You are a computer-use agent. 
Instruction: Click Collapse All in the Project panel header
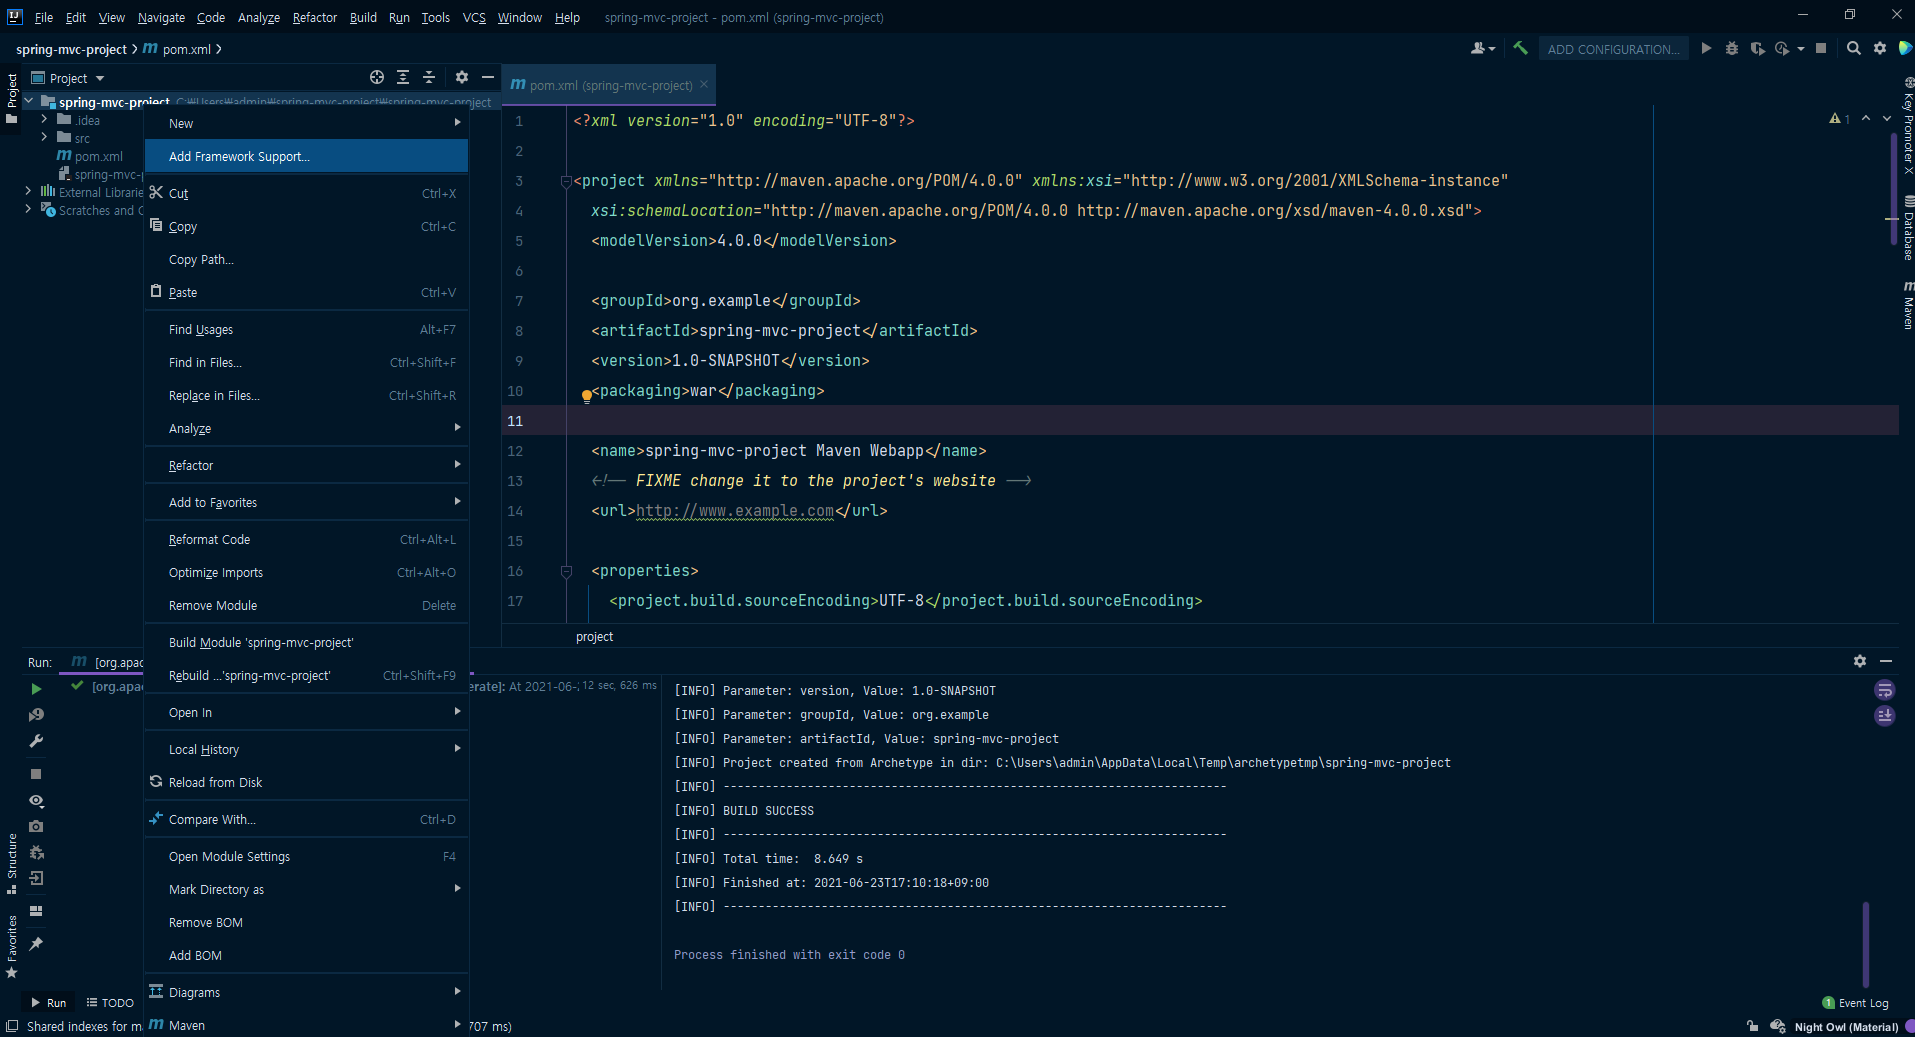point(429,77)
